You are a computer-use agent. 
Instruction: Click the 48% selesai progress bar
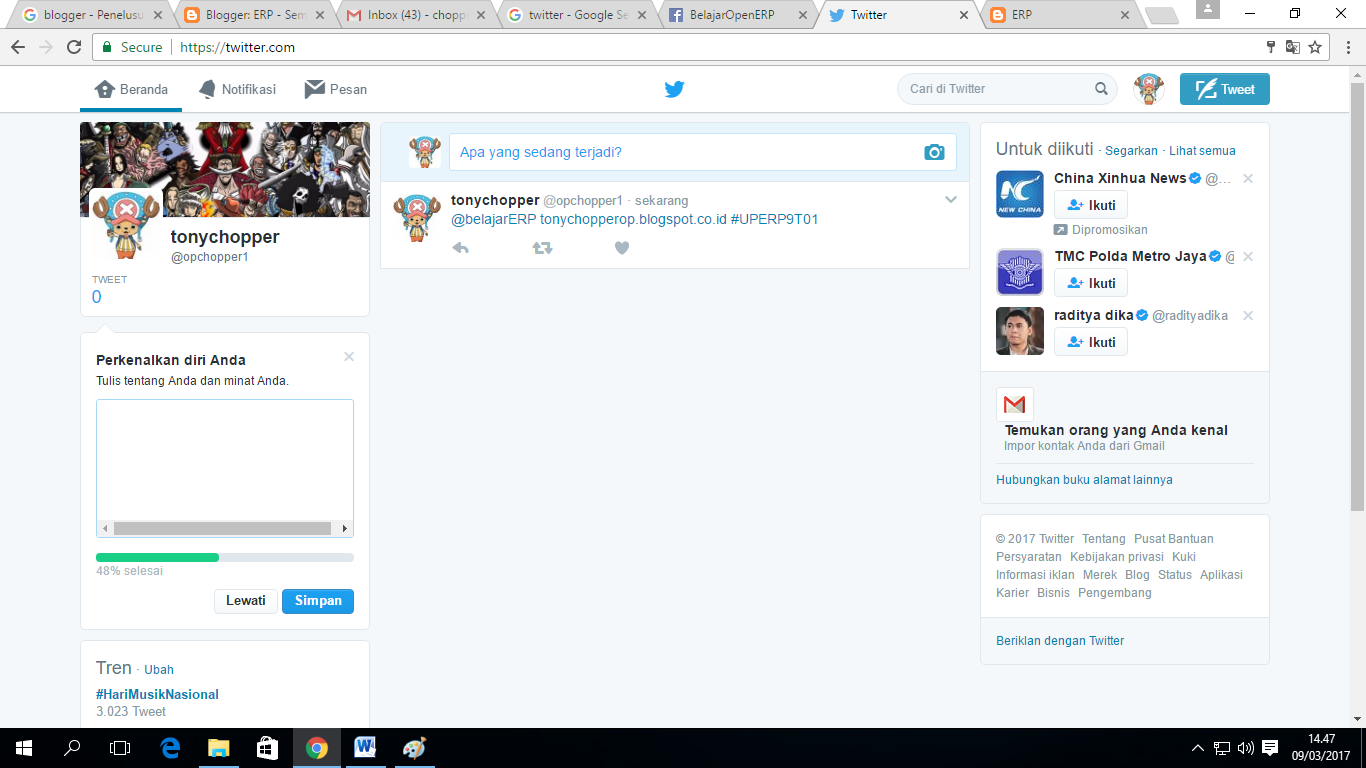click(225, 557)
